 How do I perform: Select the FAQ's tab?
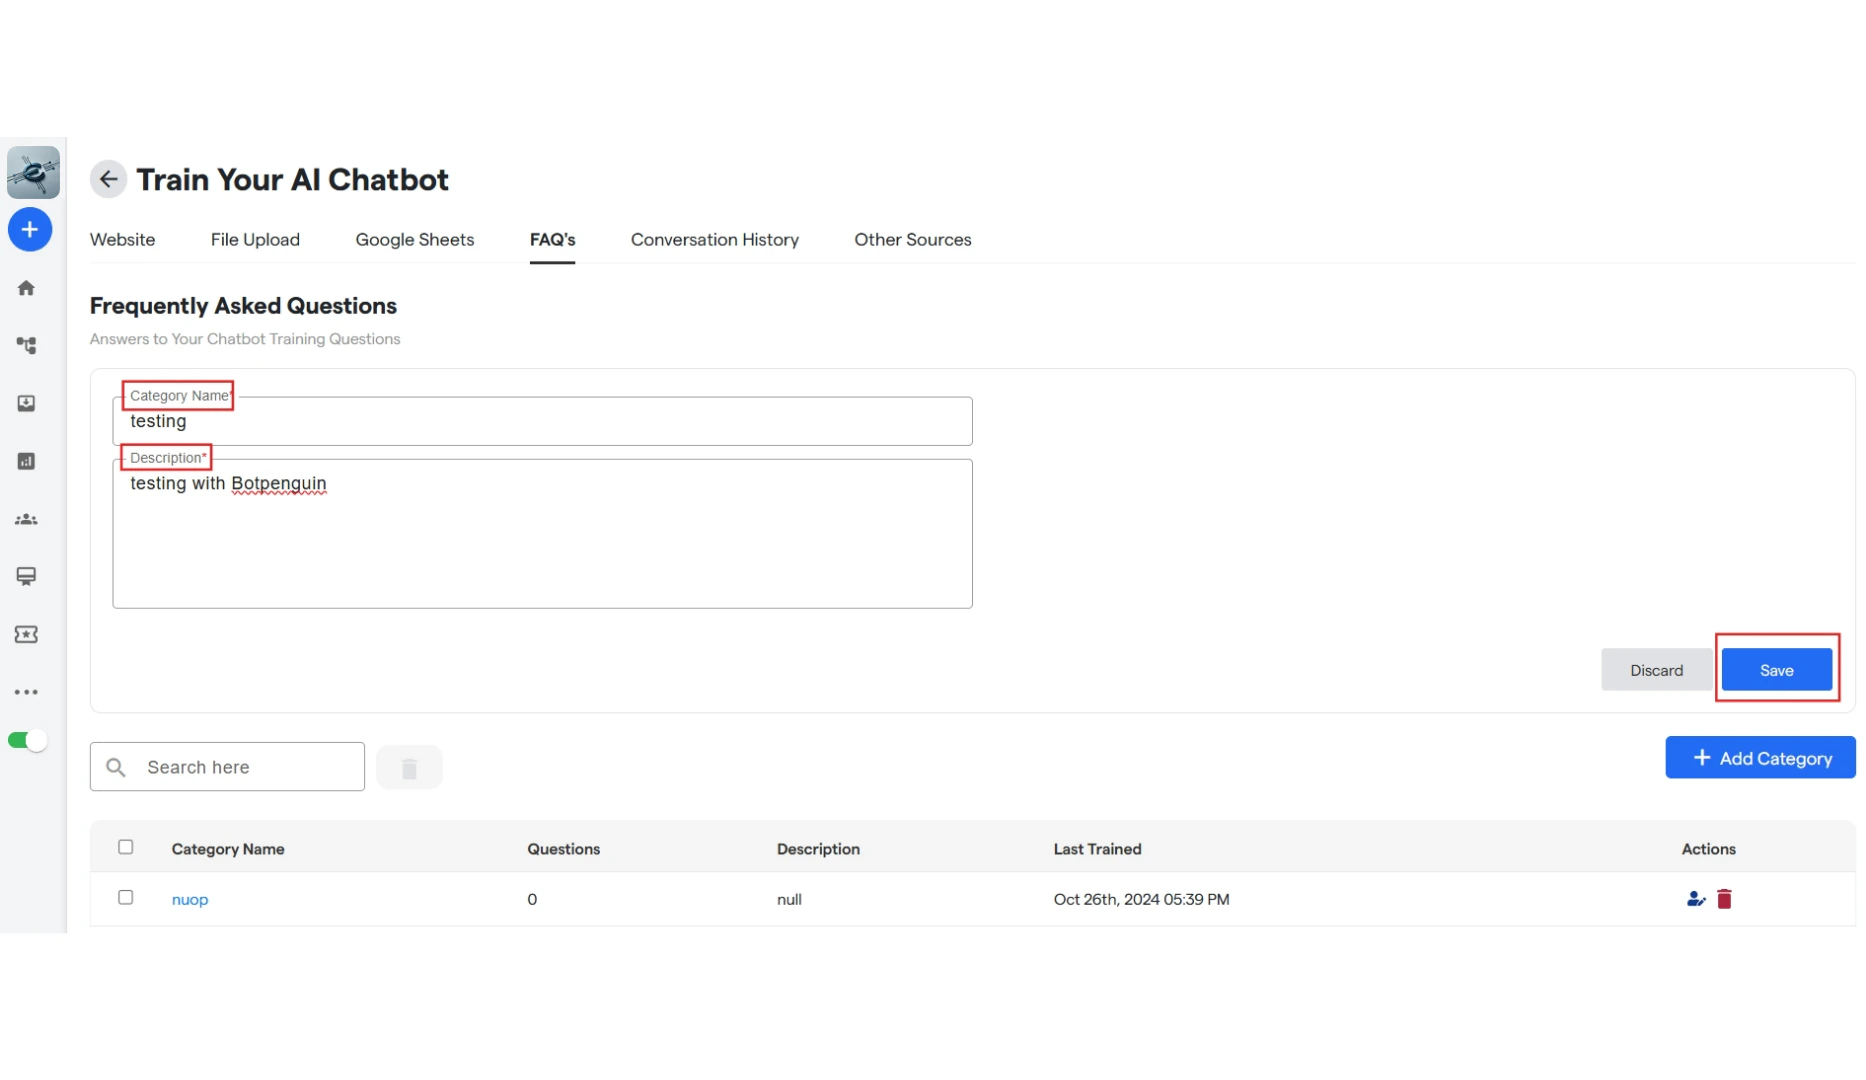pos(552,240)
